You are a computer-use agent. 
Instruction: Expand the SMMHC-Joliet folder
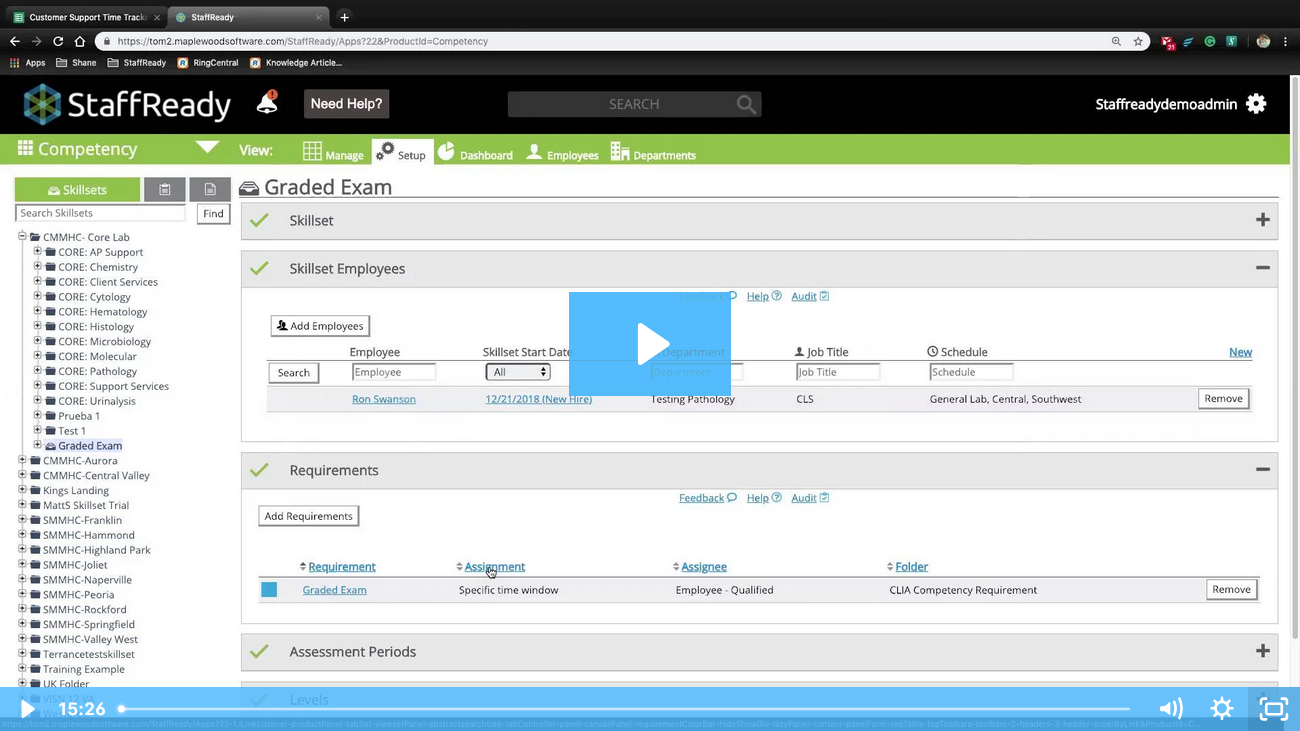coord(22,565)
